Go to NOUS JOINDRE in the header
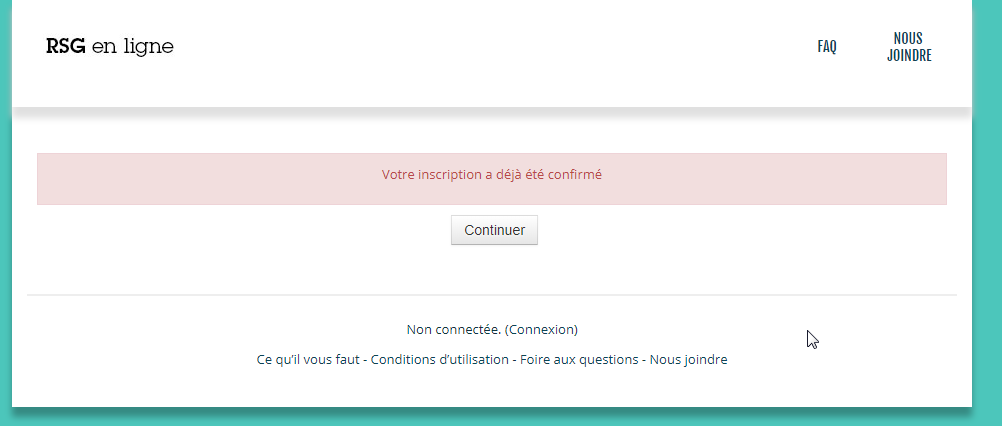 (x=909, y=47)
